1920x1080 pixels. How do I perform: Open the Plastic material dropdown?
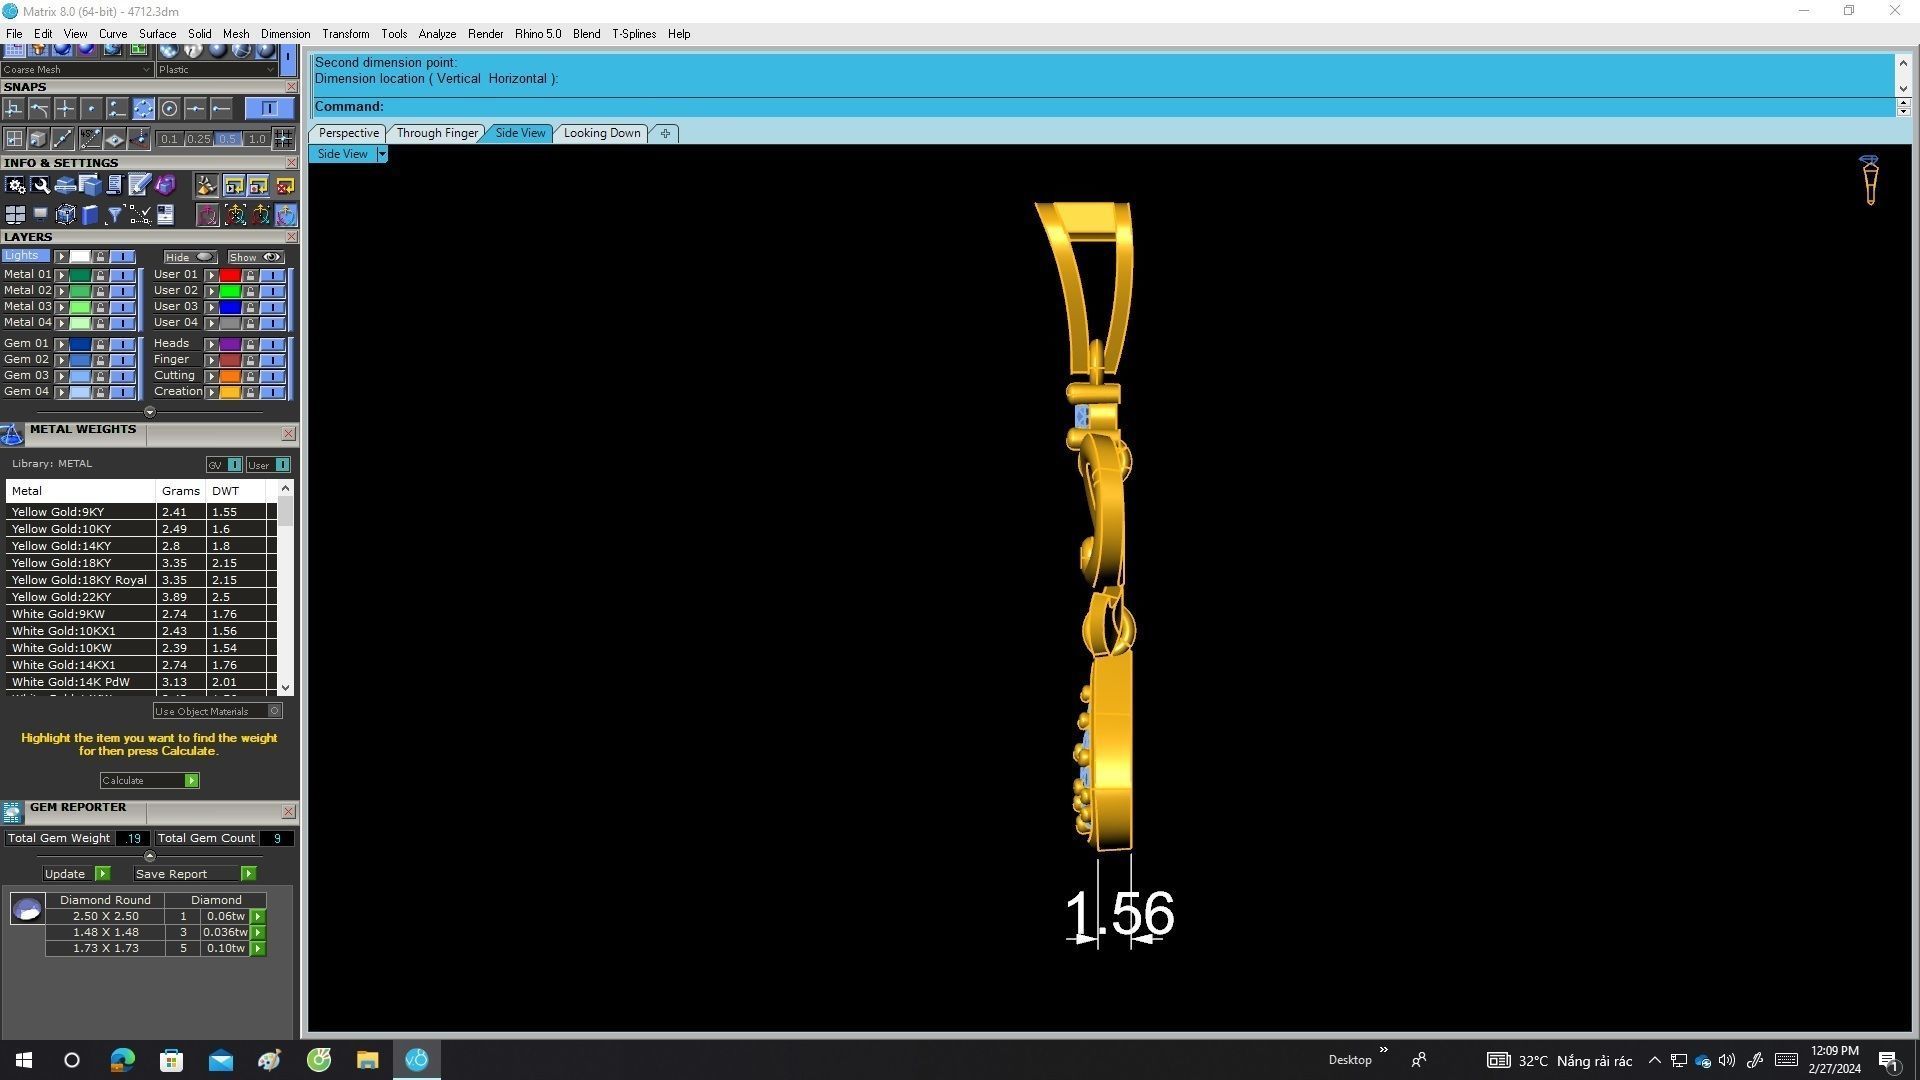[x=270, y=70]
